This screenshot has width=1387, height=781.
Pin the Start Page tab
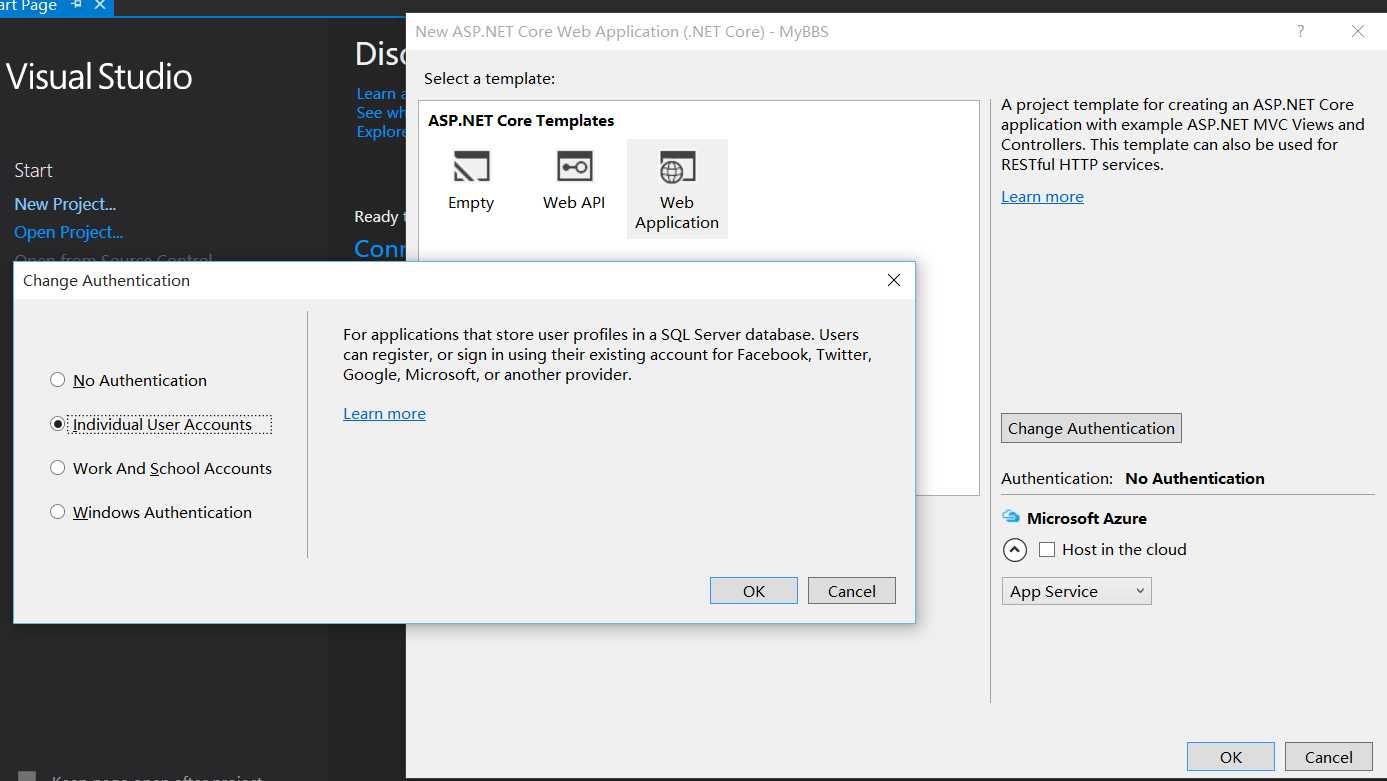(77, 5)
